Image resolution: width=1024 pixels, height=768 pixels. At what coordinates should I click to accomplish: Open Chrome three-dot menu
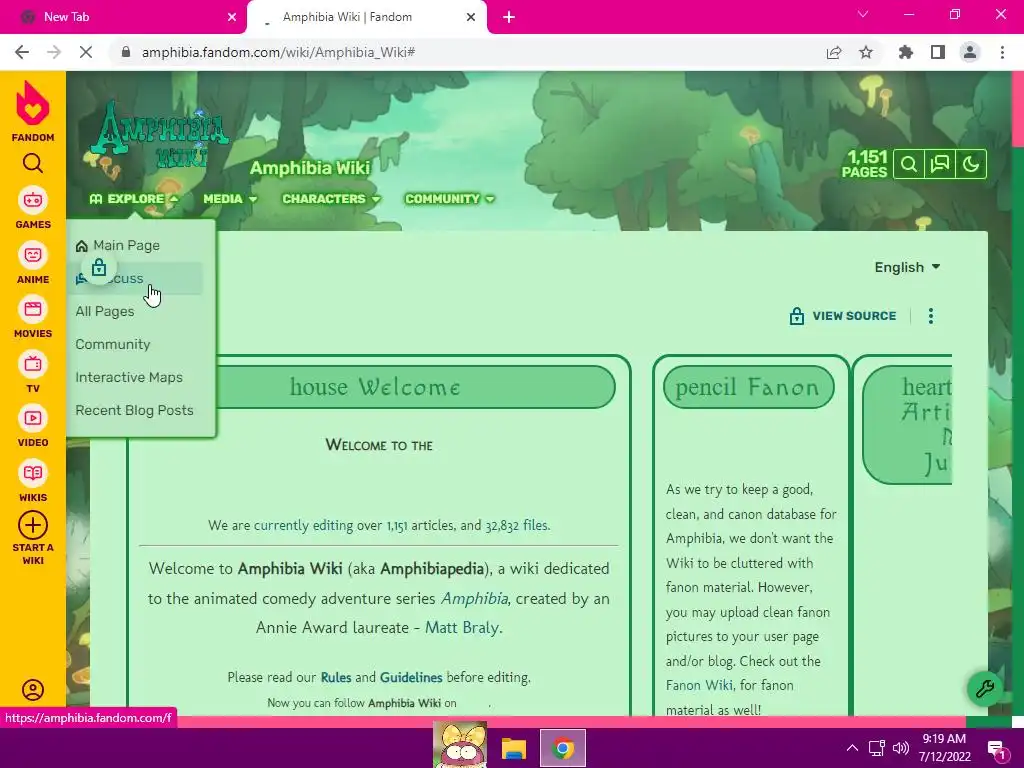pyautogui.click(x=1002, y=52)
